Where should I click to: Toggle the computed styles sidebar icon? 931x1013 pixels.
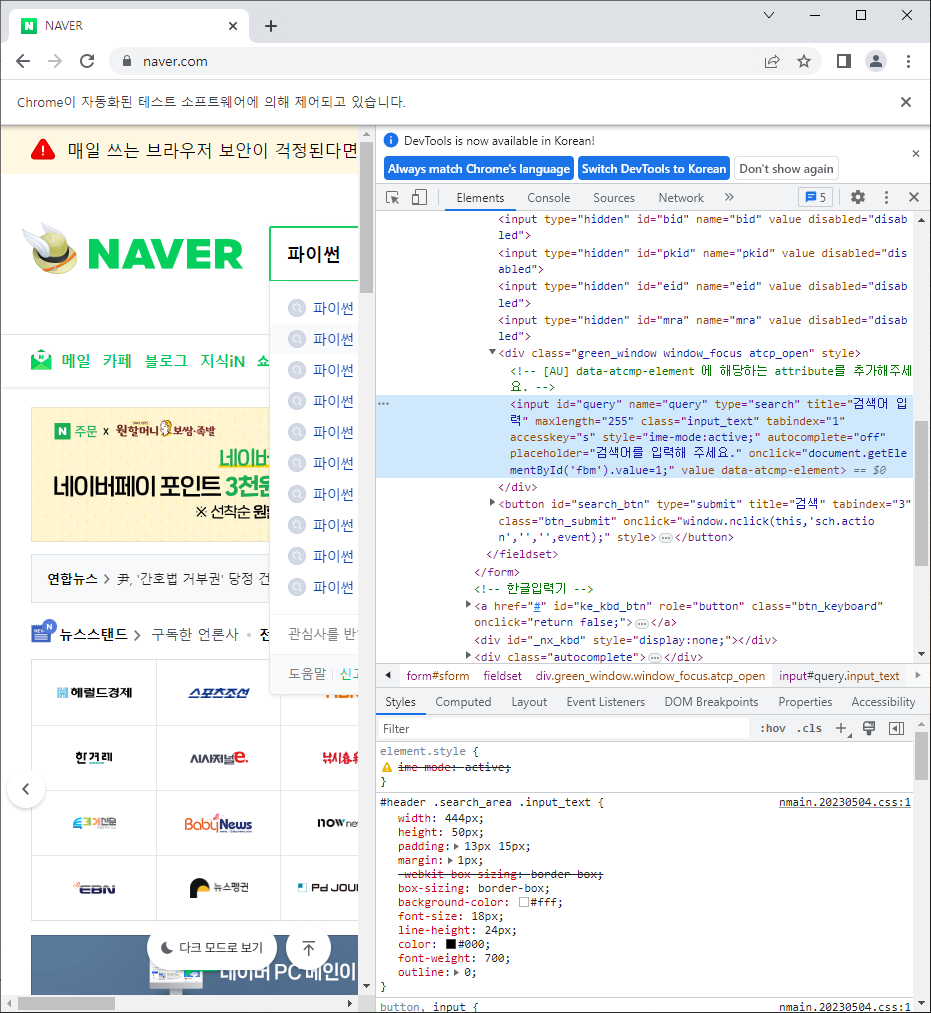pos(897,729)
